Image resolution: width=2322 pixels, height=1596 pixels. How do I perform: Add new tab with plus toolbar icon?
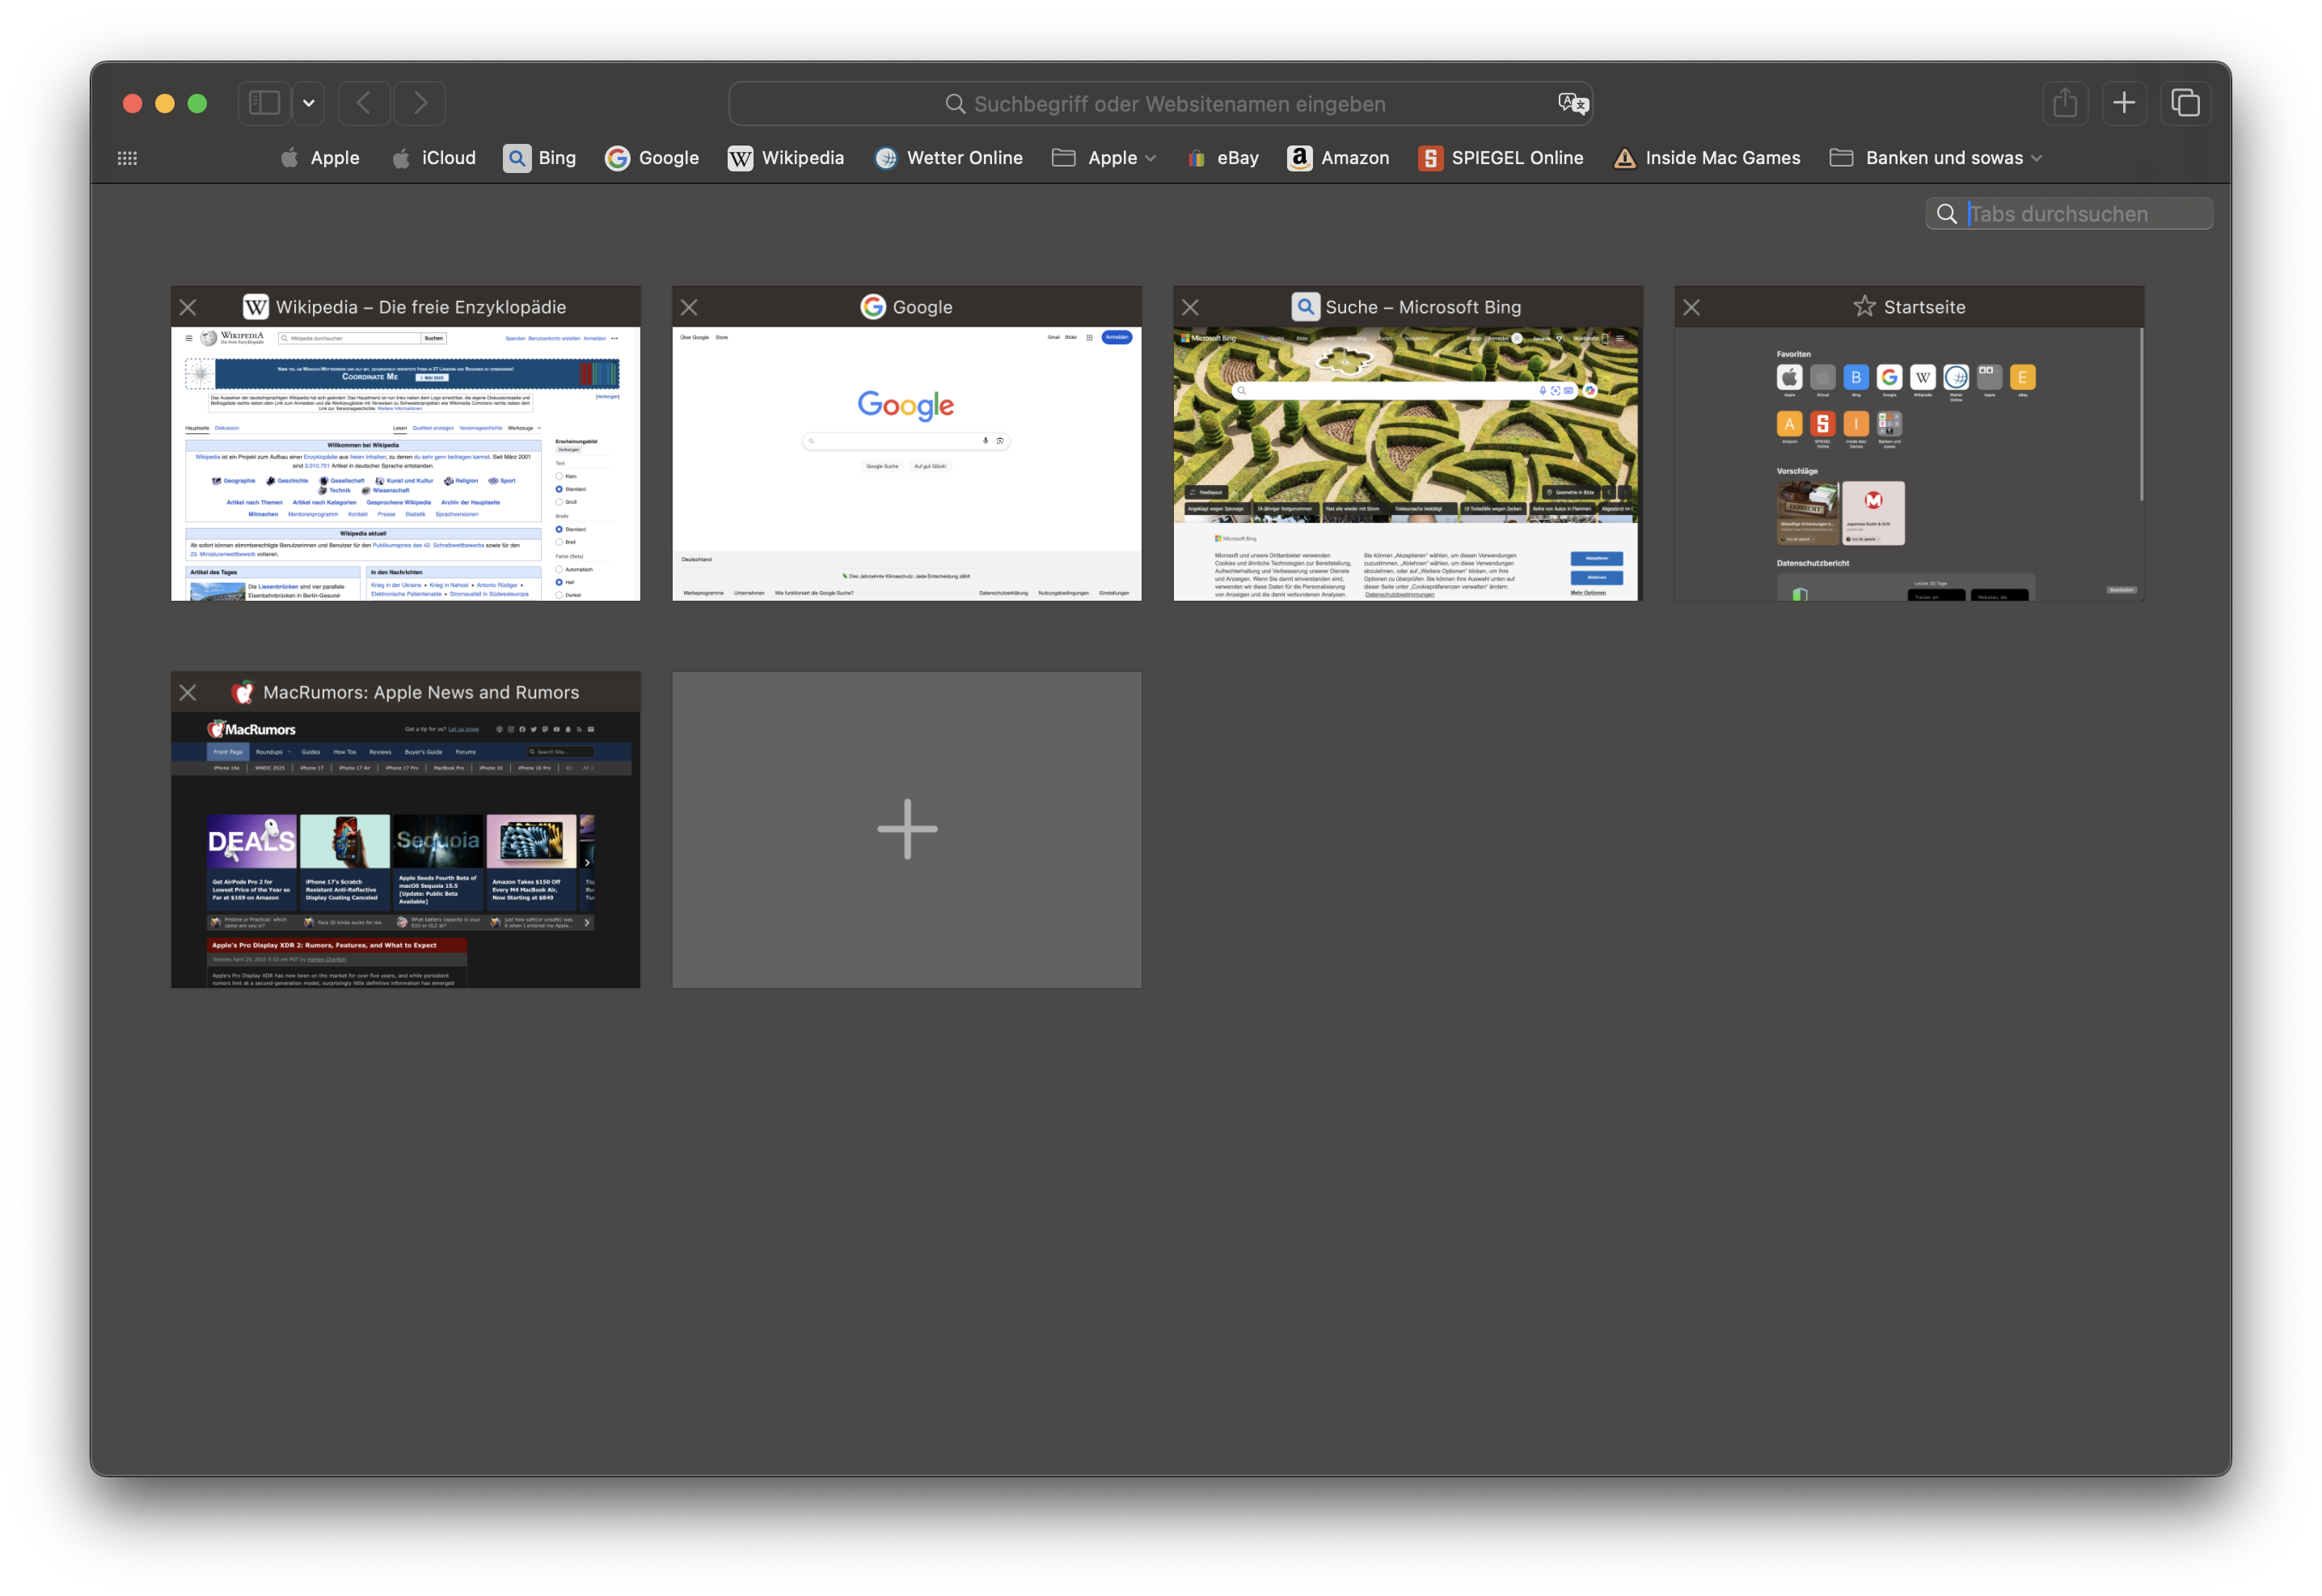[x=2124, y=103]
